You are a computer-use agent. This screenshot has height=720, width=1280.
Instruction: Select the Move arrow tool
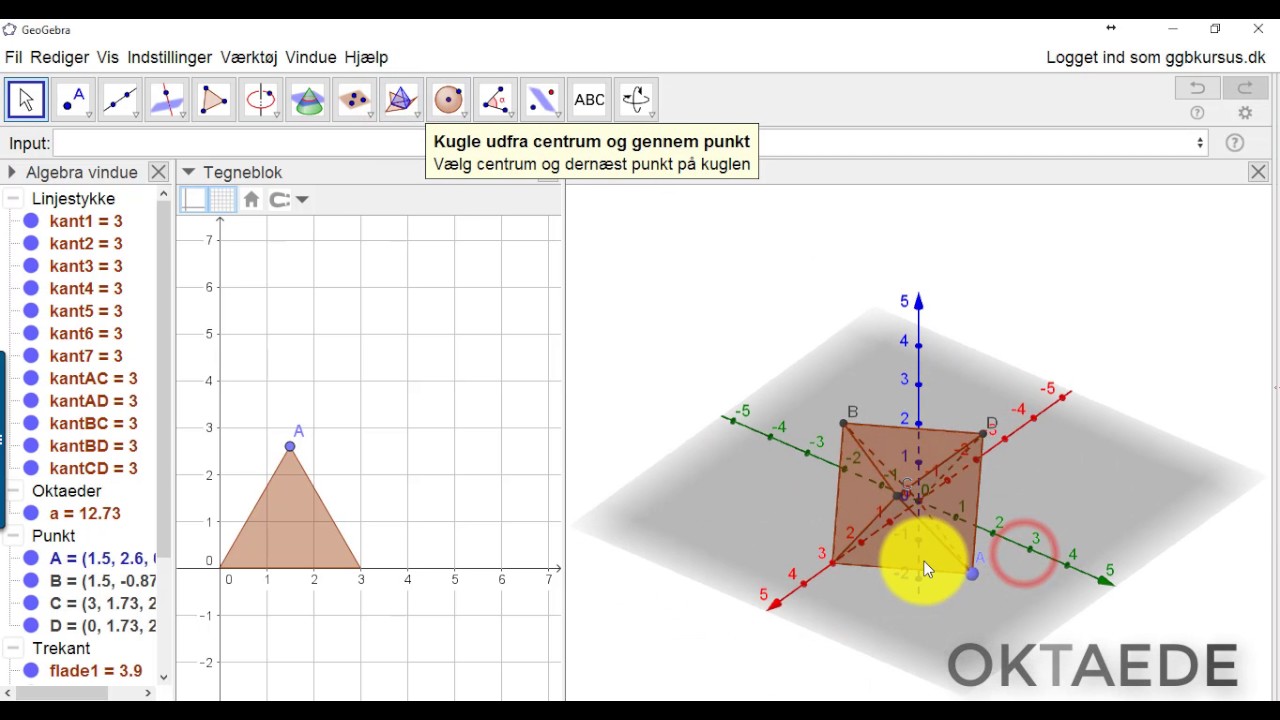[x=26, y=100]
